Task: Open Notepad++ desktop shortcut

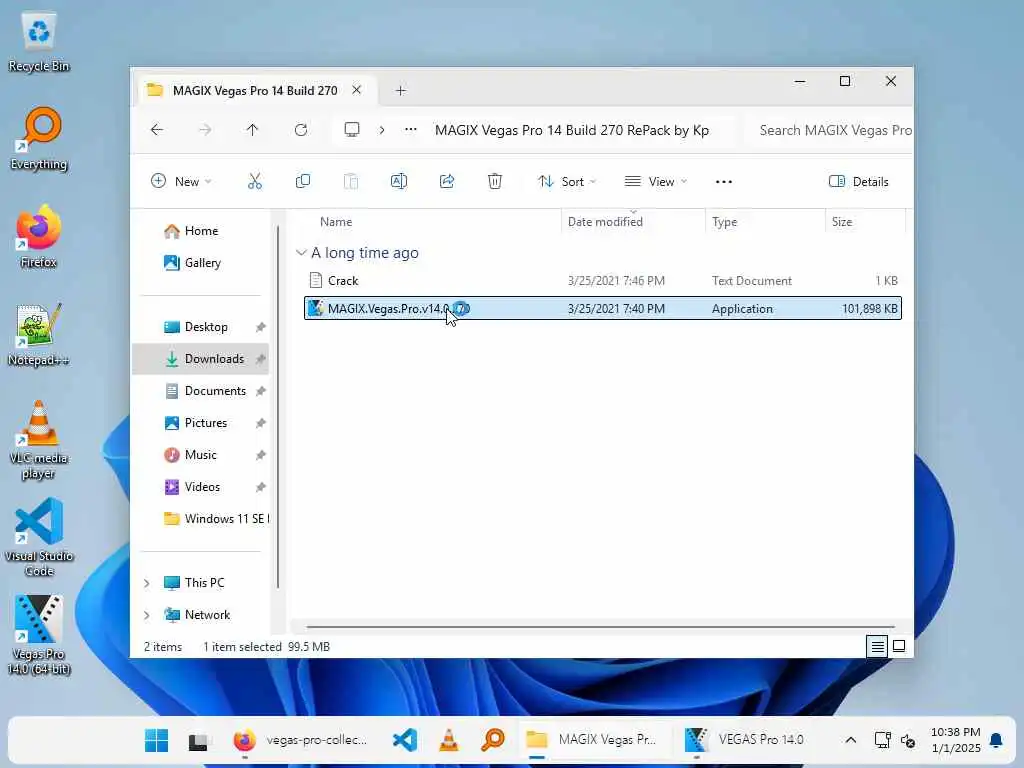Action: (x=39, y=335)
